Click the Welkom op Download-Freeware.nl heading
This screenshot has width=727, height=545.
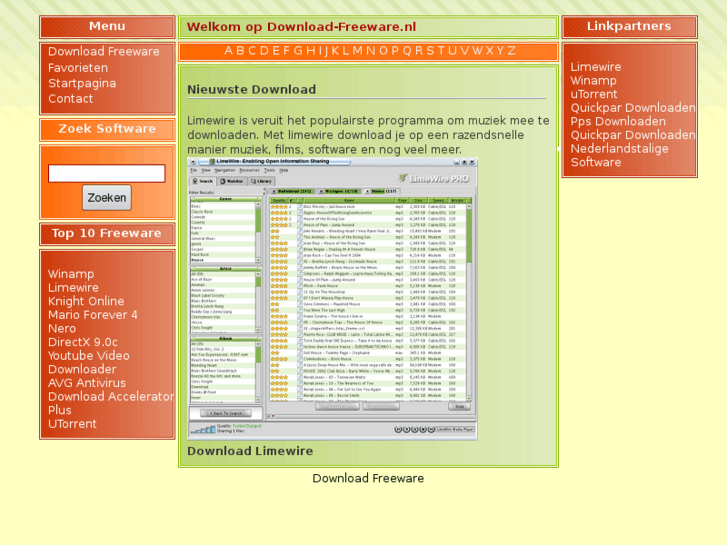[x=301, y=27]
